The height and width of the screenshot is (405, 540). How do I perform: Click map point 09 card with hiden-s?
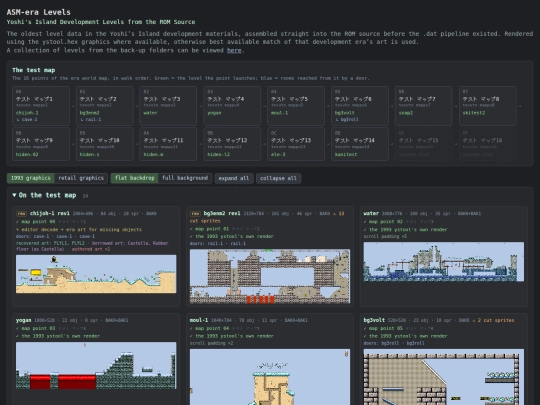(x=105, y=144)
